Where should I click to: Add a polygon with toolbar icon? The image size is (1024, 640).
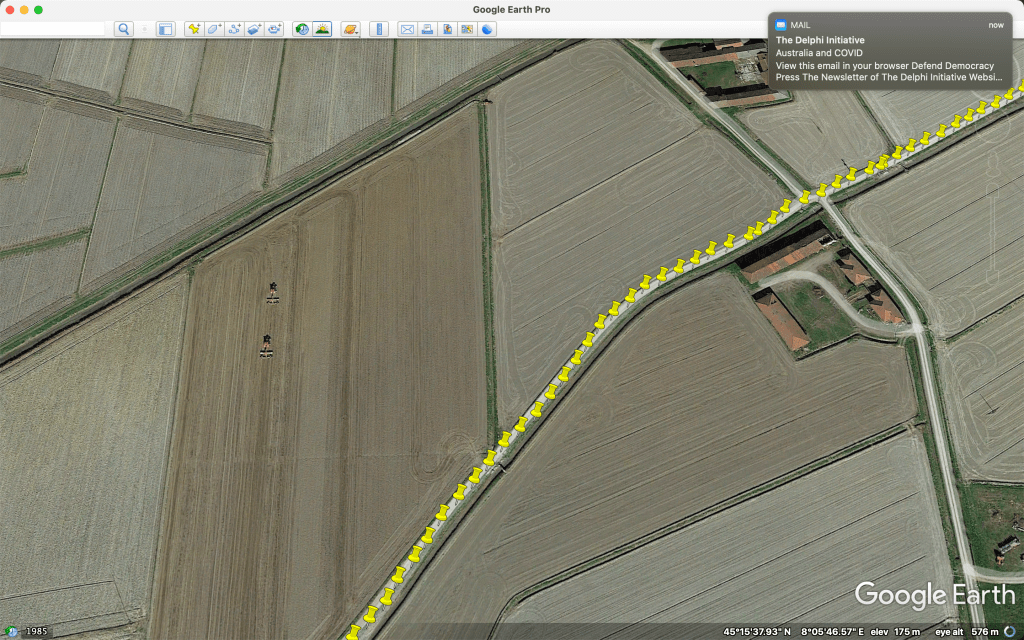(x=214, y=29)
